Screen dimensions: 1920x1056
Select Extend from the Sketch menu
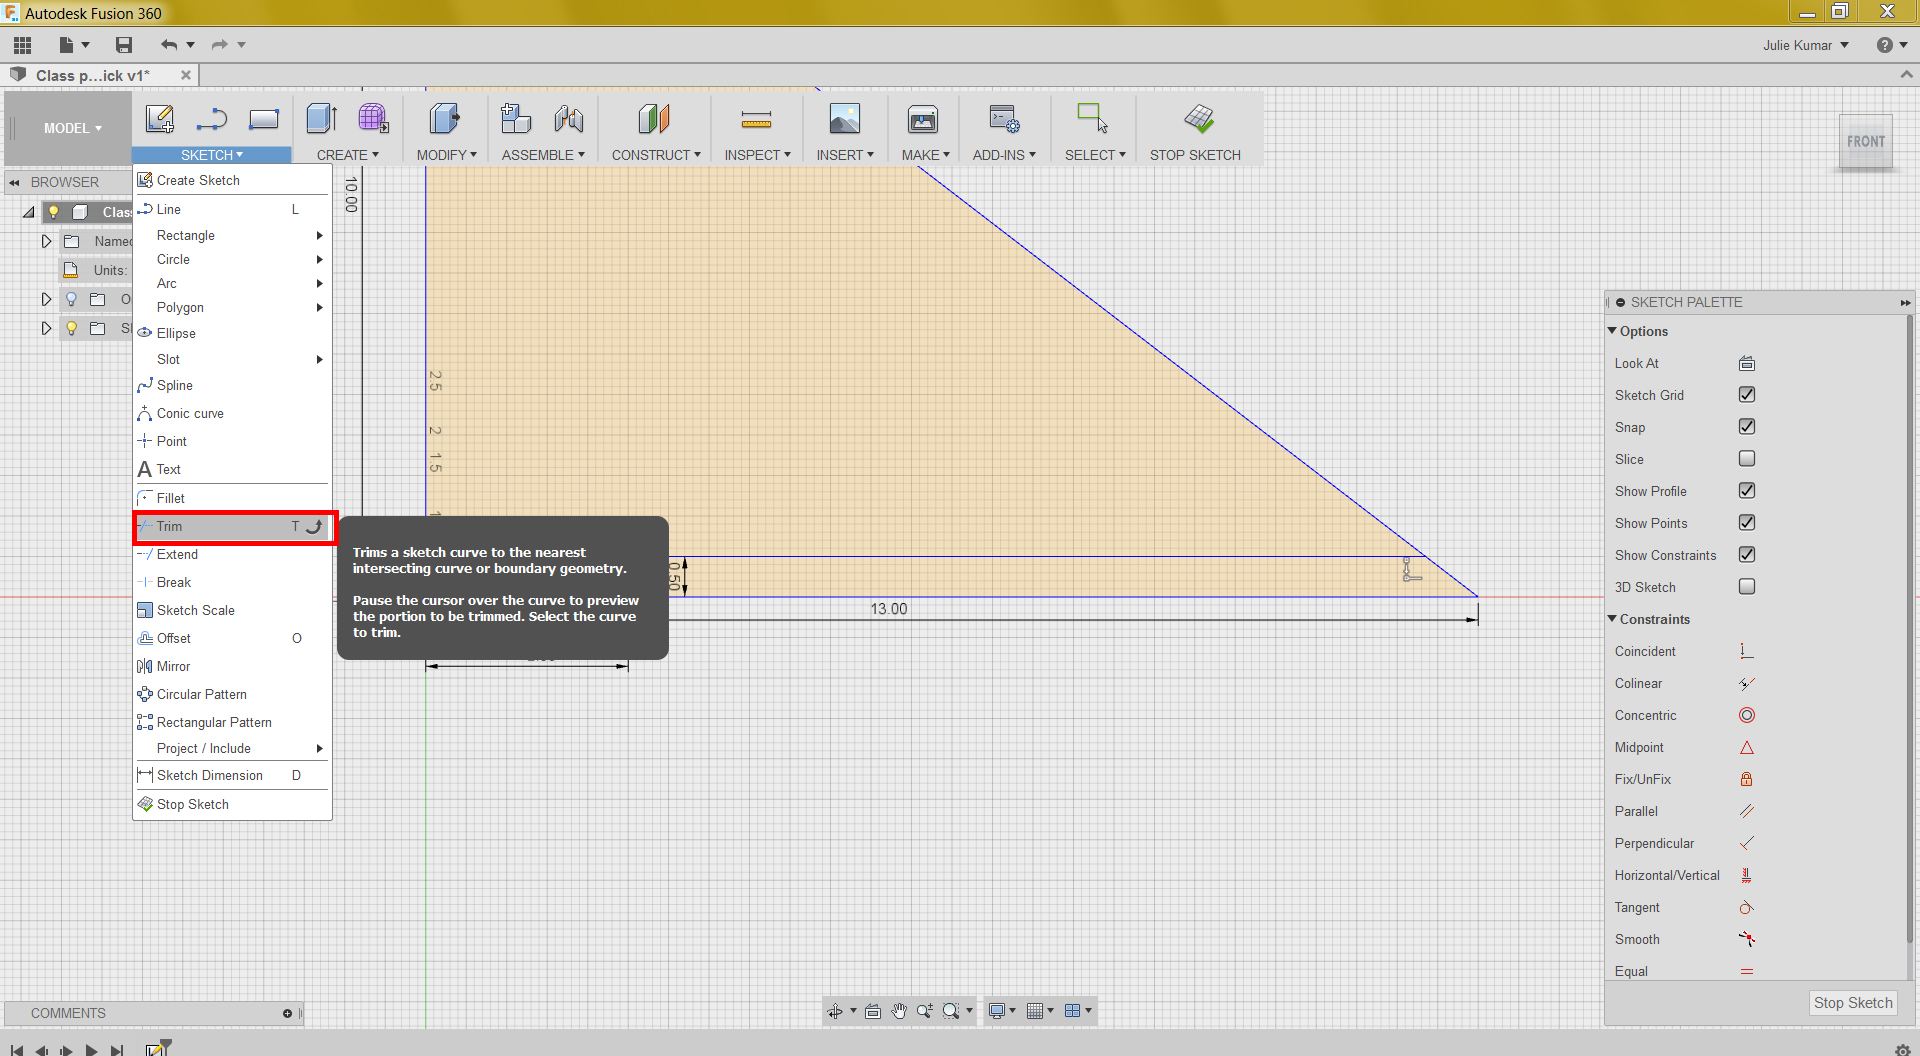[232, 554]
